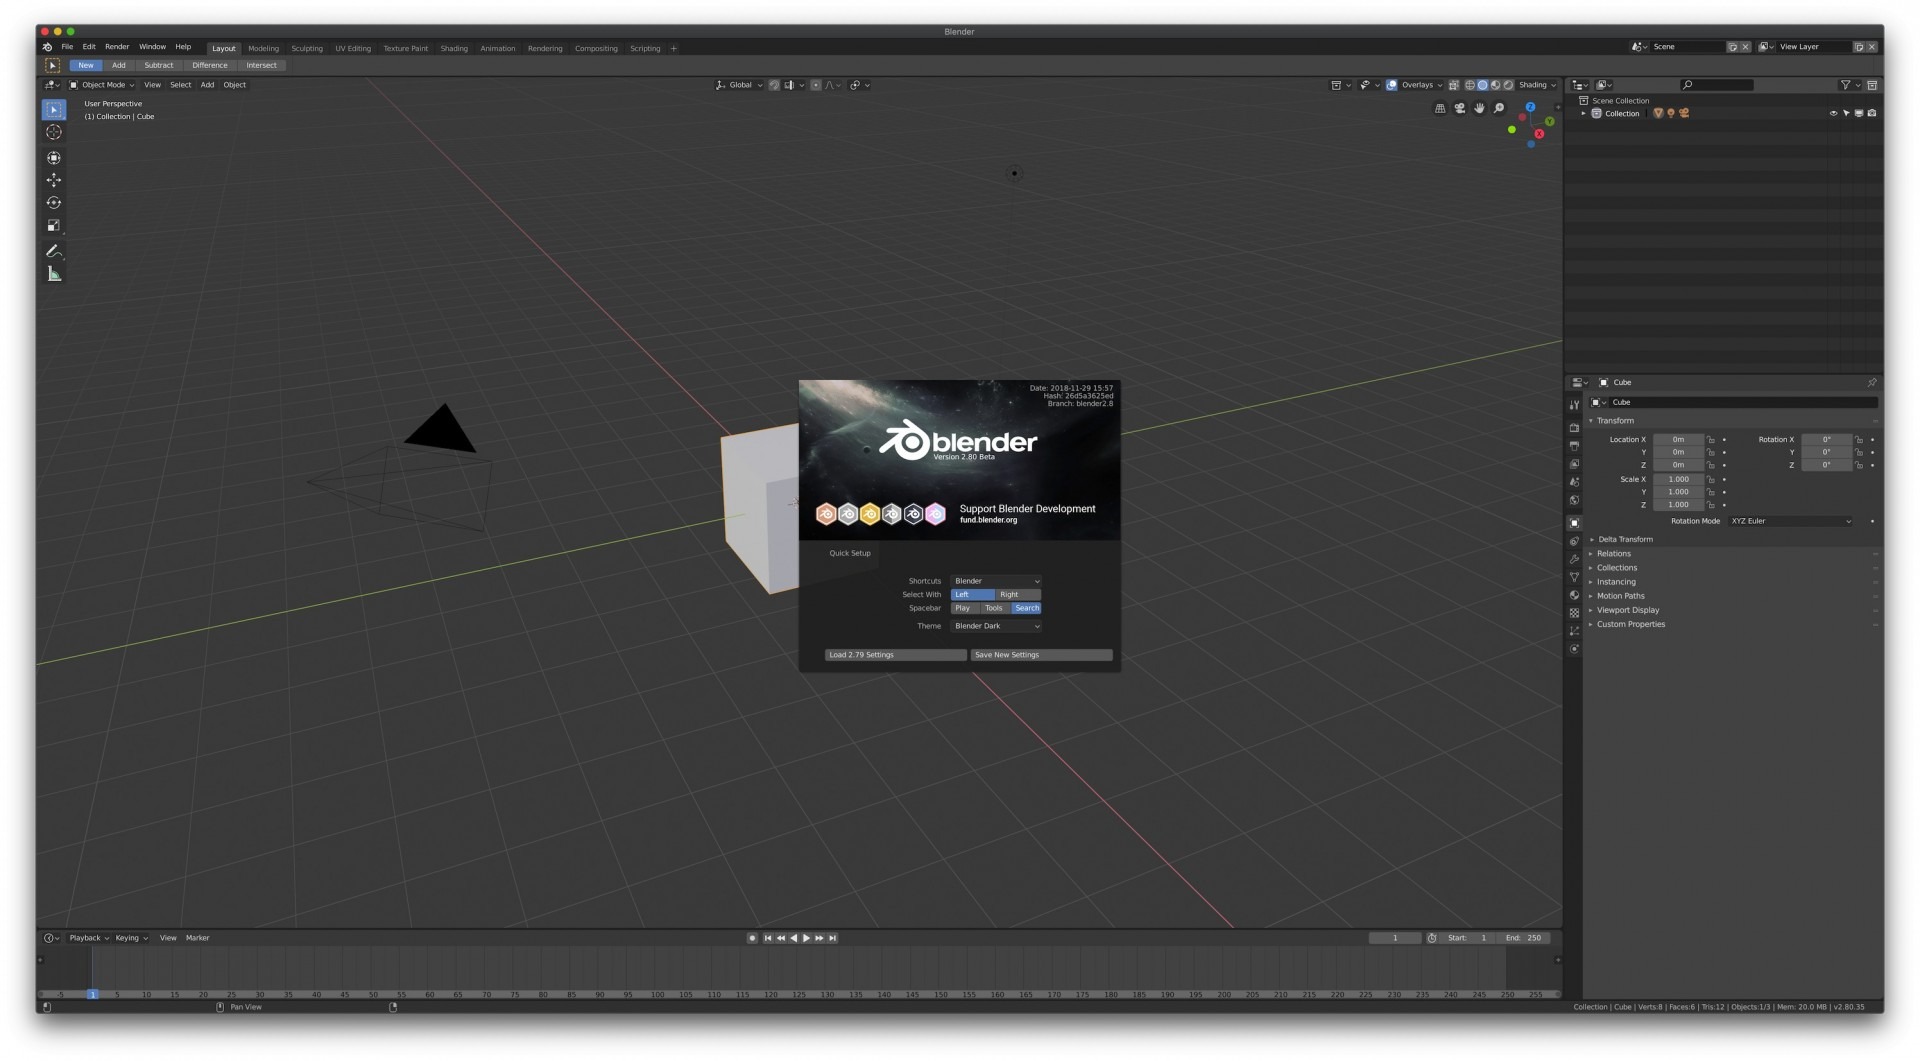This screenshot has width=1920, height=1061.
Task: Switch to the UV Editing workspace tab
Action: coord(353,48)
